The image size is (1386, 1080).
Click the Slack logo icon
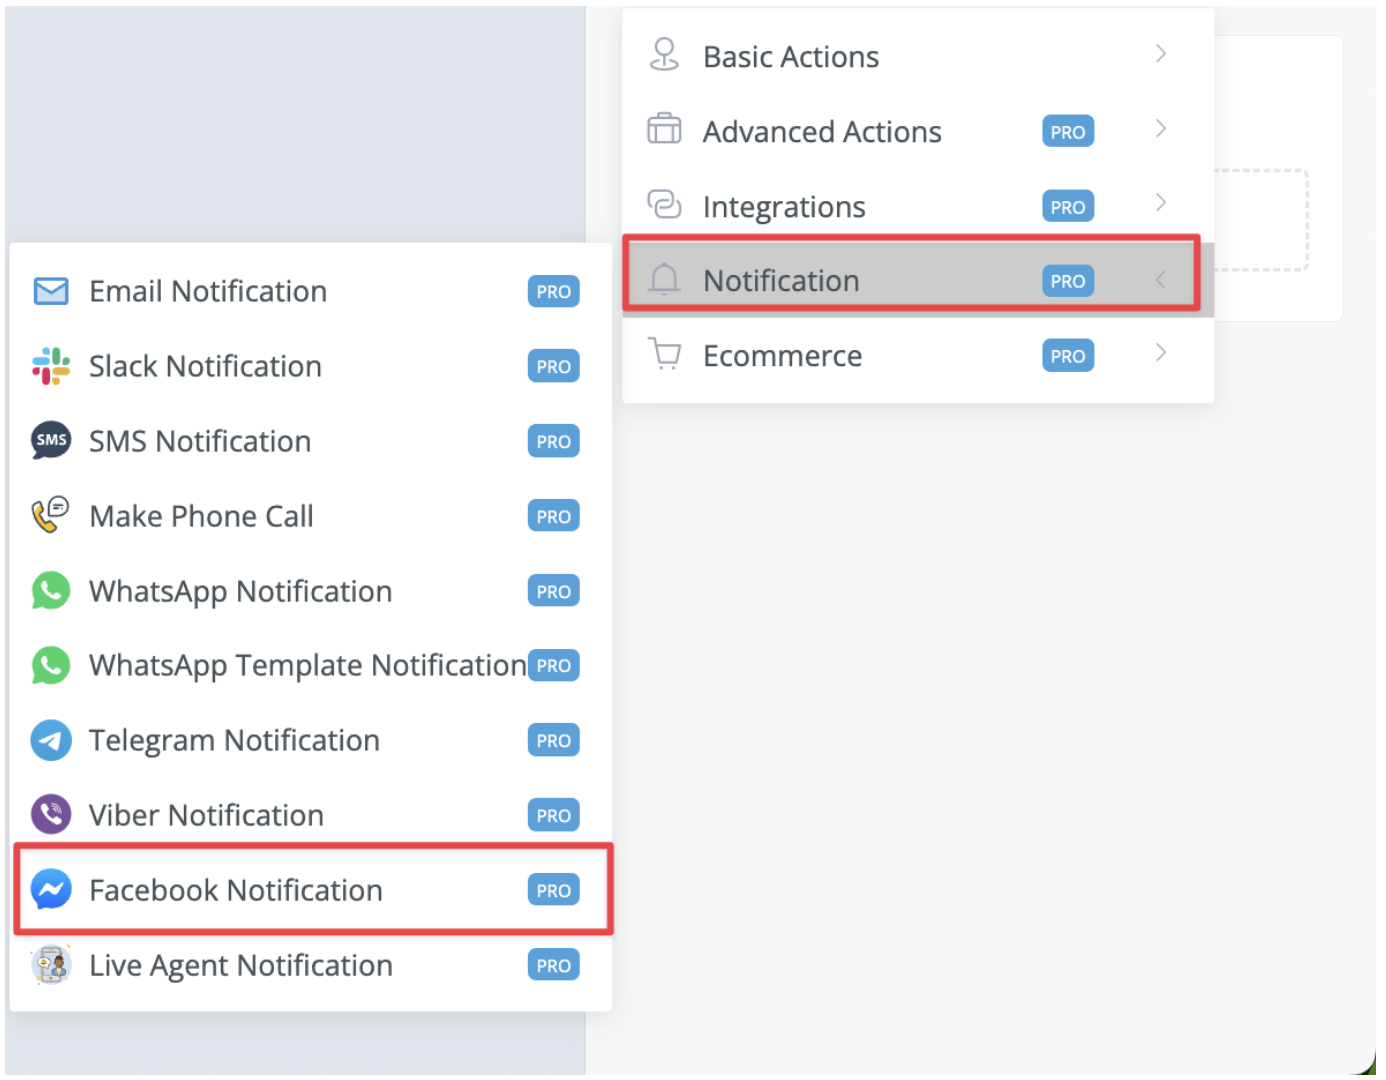coord(51,366)
